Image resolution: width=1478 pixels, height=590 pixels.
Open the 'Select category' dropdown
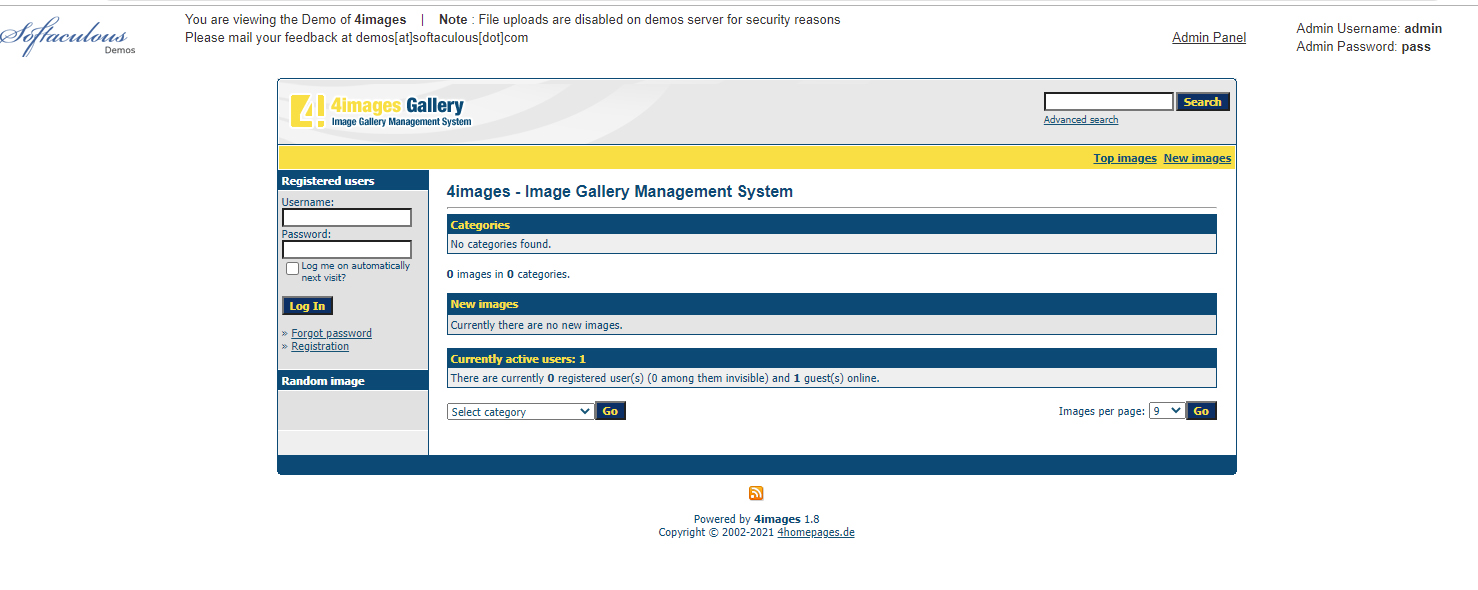520,411
